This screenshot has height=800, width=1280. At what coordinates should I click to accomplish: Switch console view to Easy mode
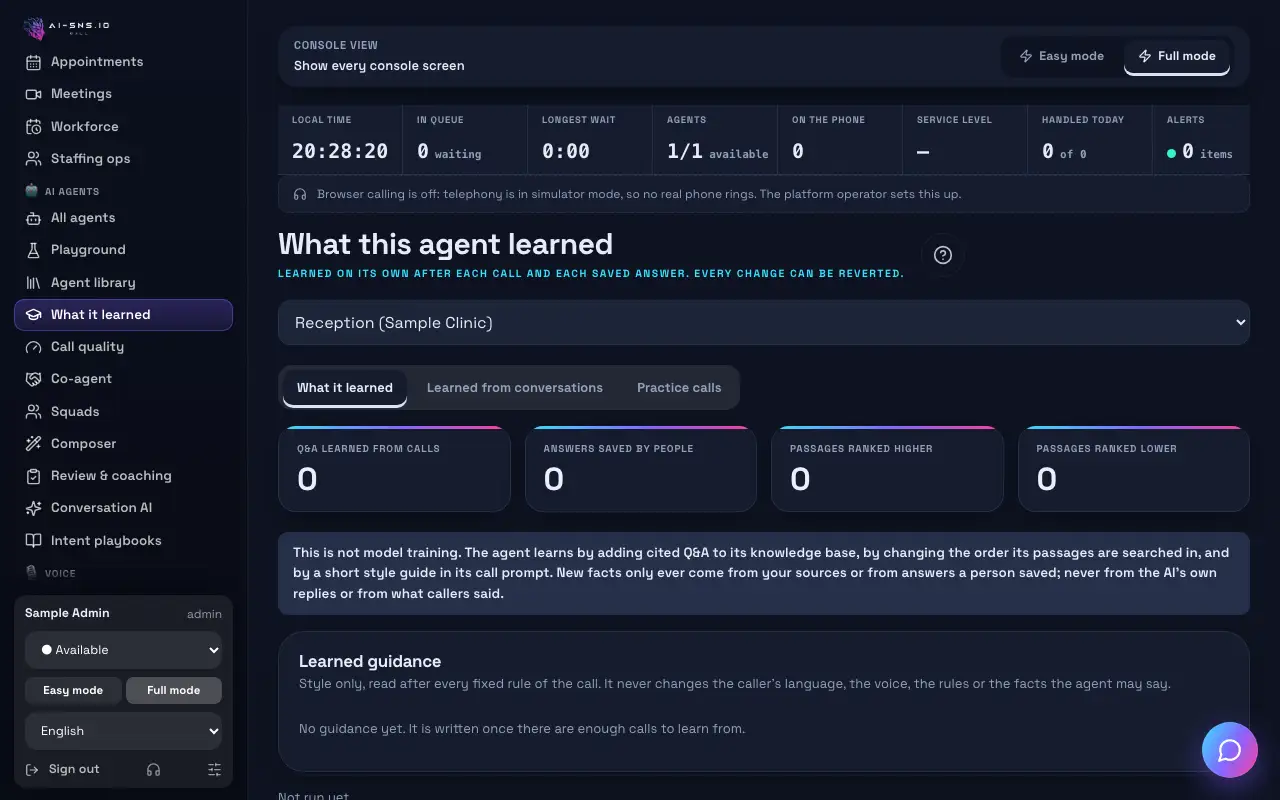(x=1061, y=56)
